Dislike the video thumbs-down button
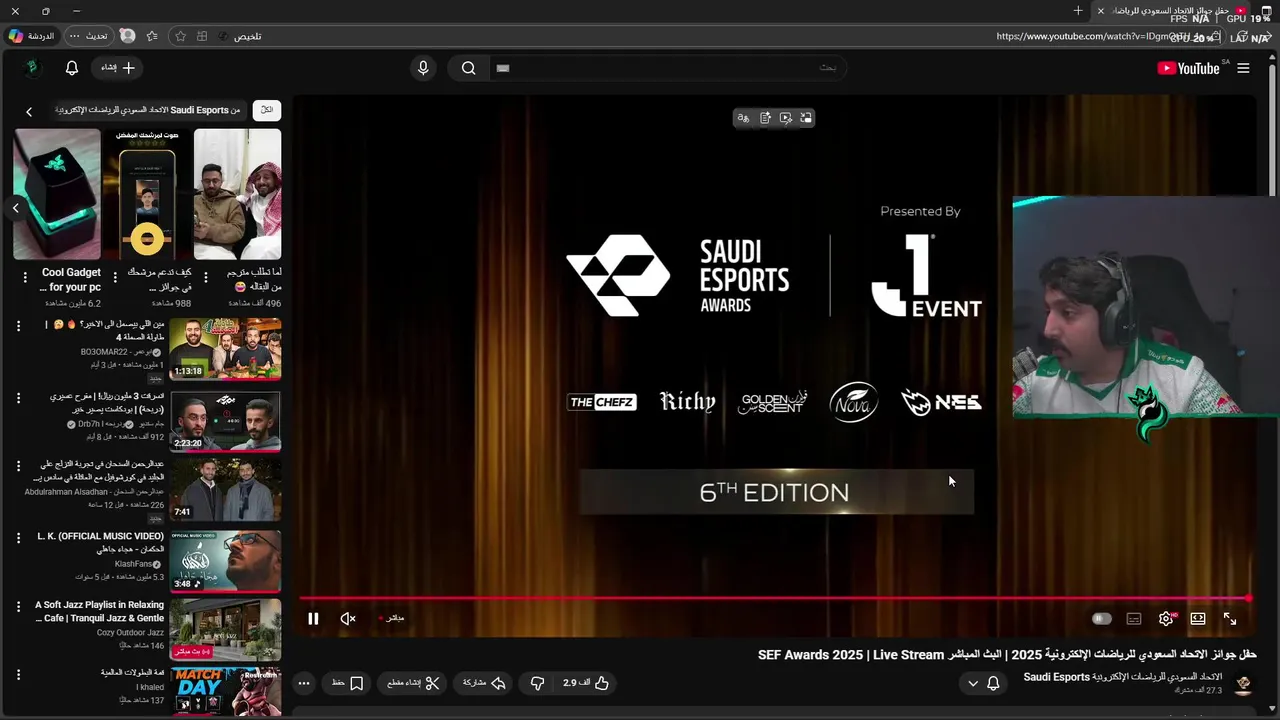1280x720 pixels. [x=537, y=683]
